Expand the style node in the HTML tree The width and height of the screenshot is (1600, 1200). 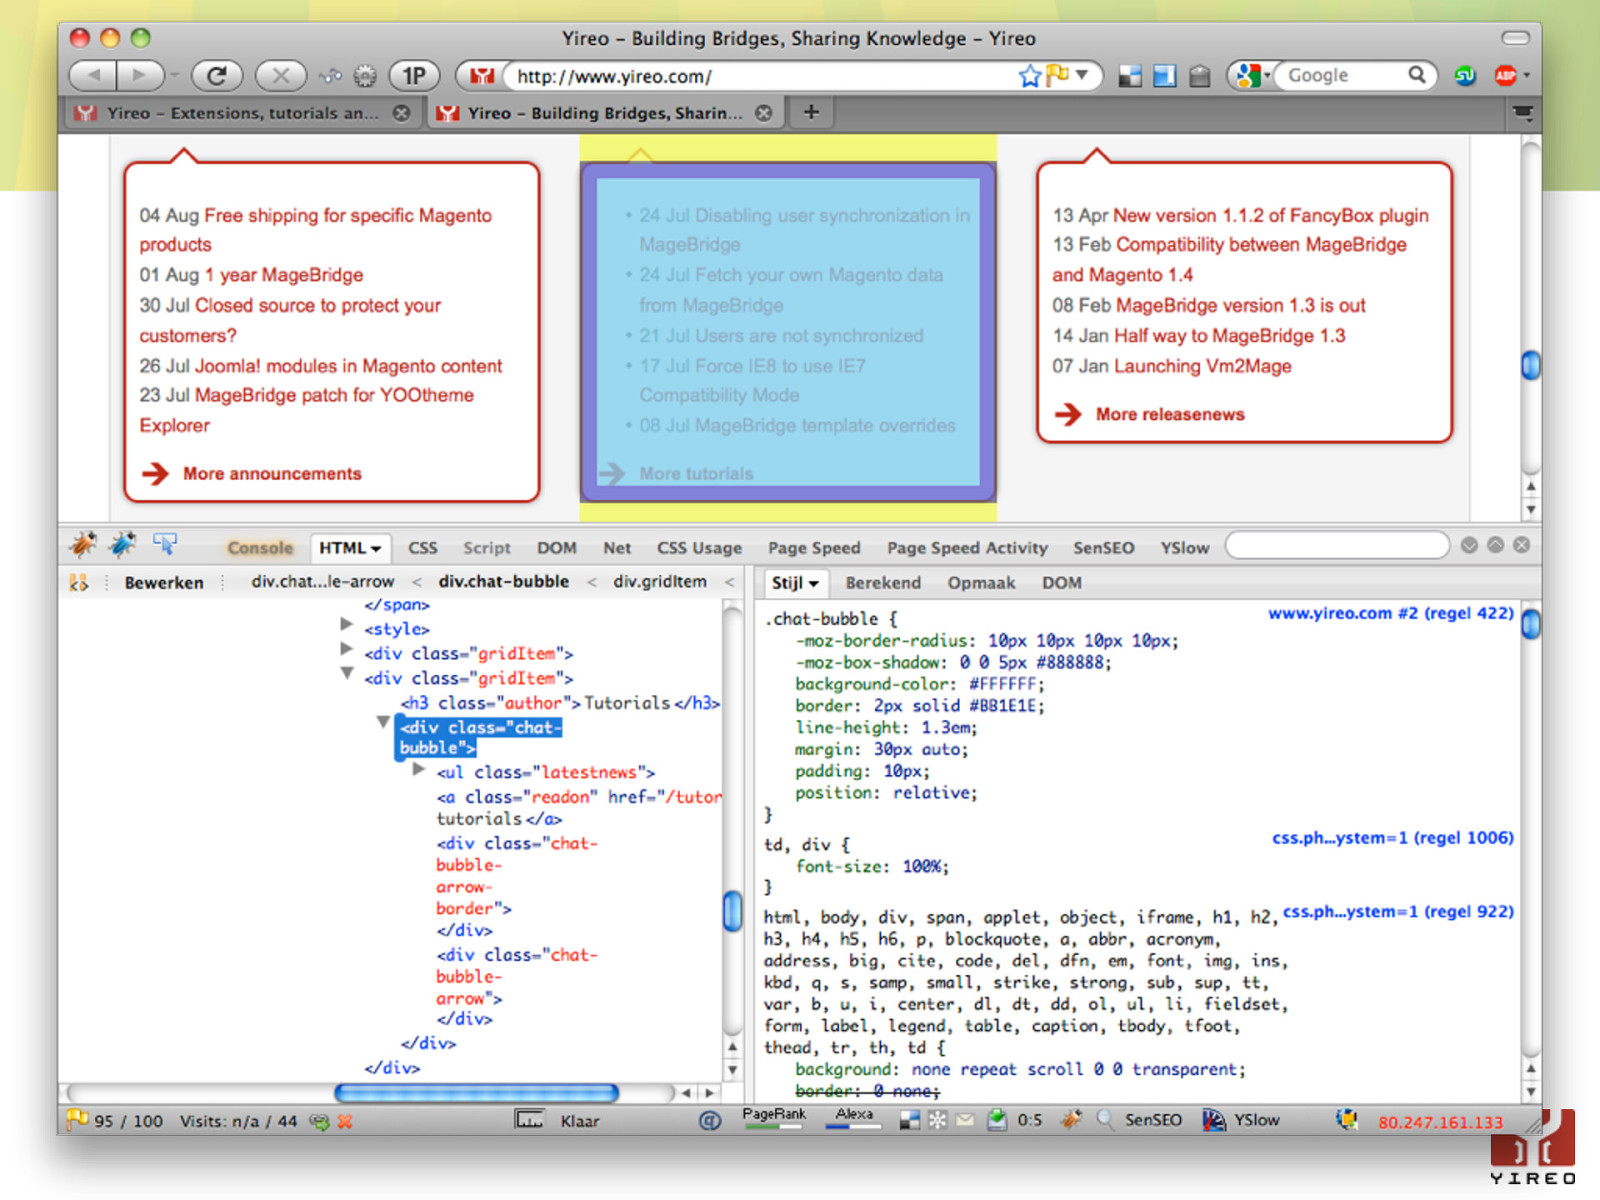pyautogui.click(x=346, y=624)
